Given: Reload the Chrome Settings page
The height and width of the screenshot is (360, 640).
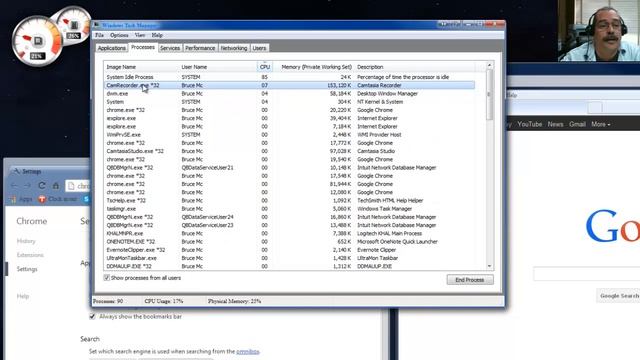Looking at the screenshot, I should click(42, 186).
